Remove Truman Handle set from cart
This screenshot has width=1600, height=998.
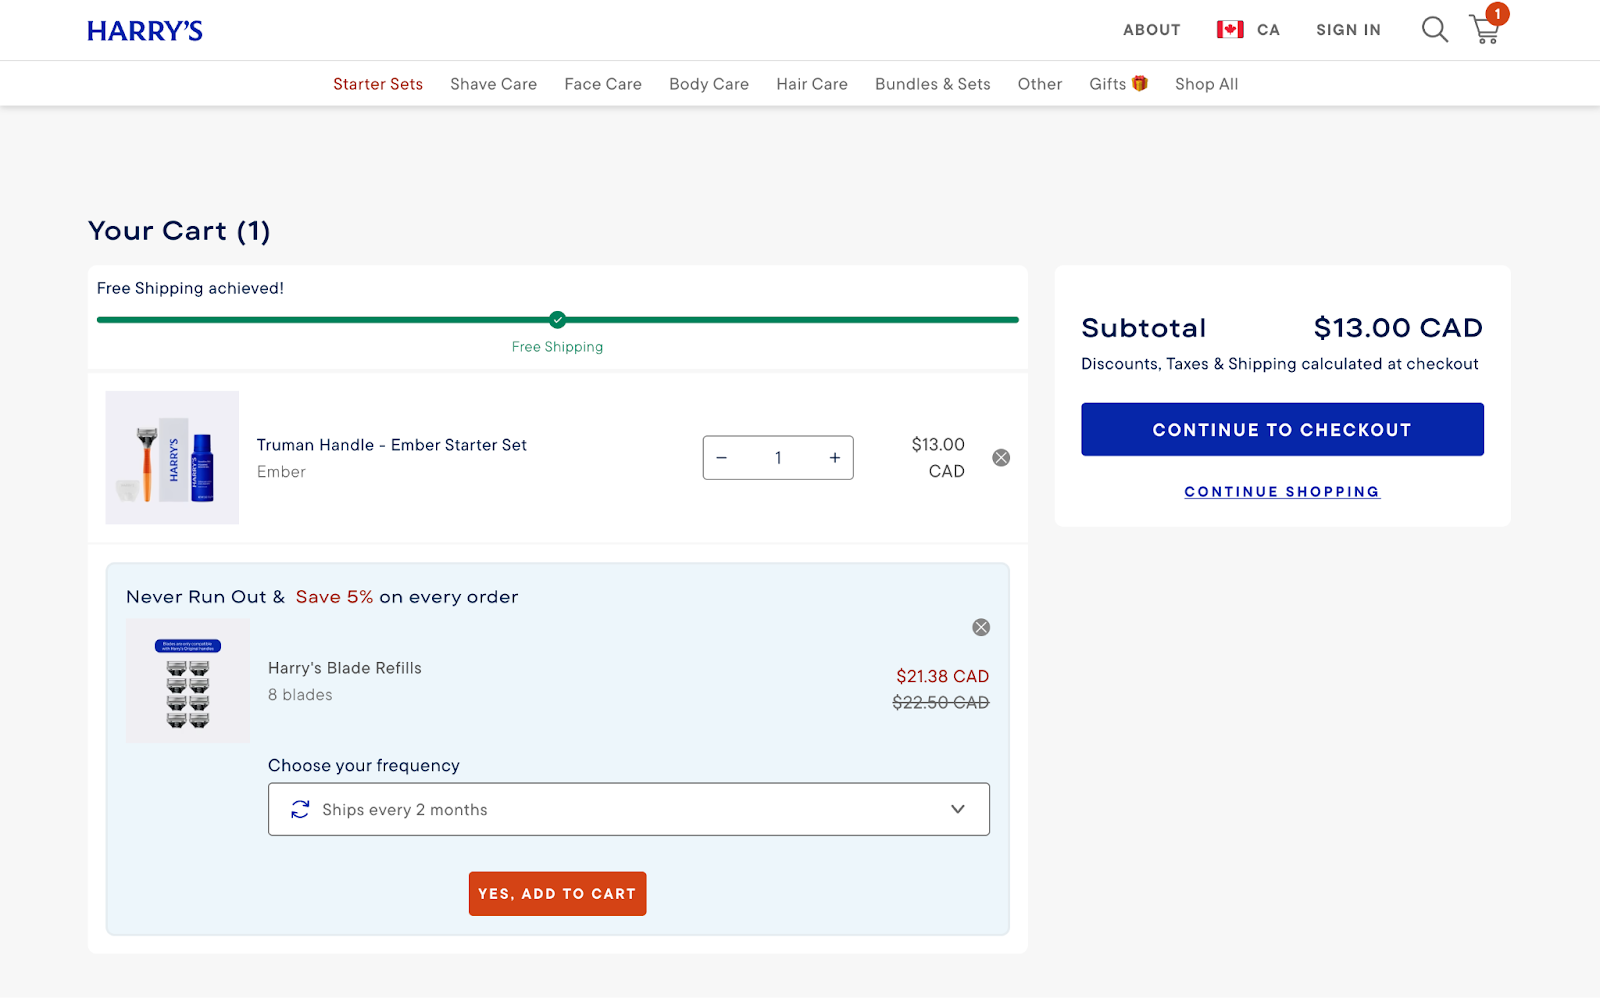(x=1001, y=458)
